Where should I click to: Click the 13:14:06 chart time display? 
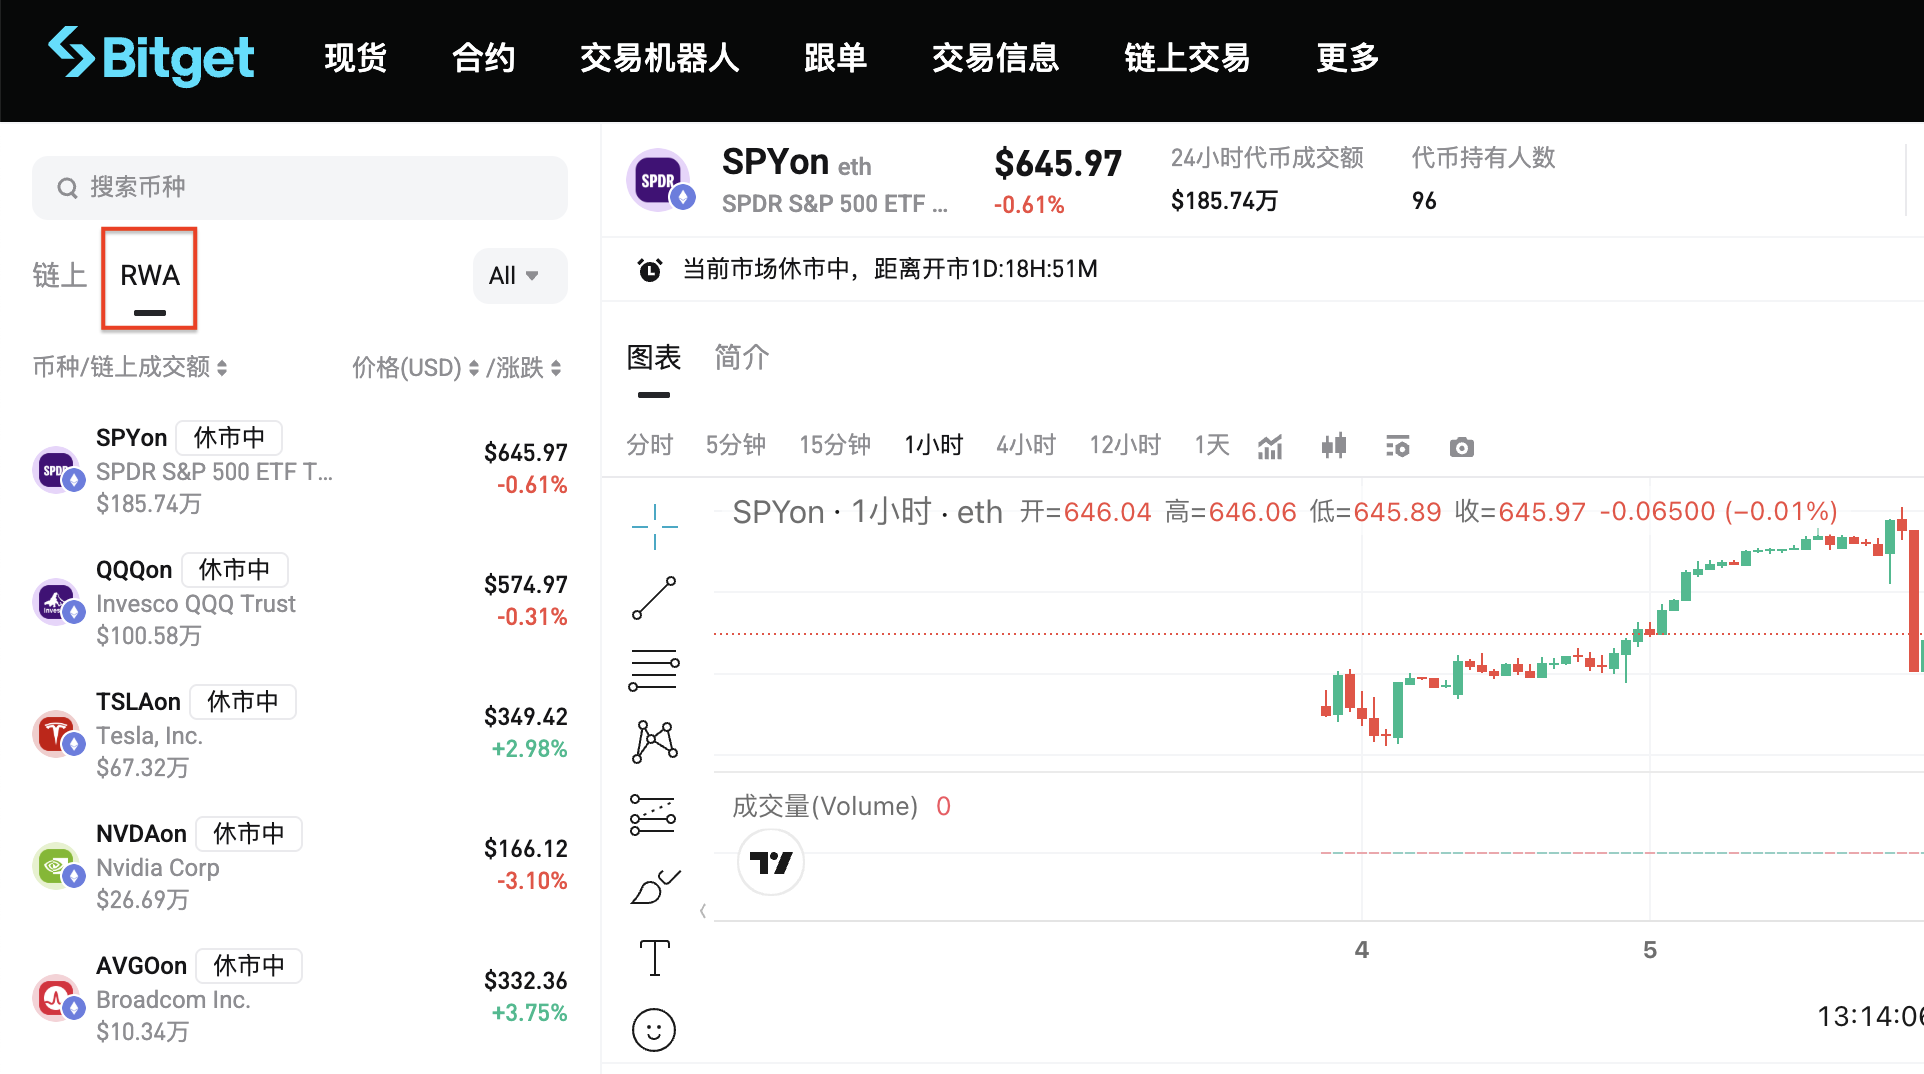[1870, 1017]
